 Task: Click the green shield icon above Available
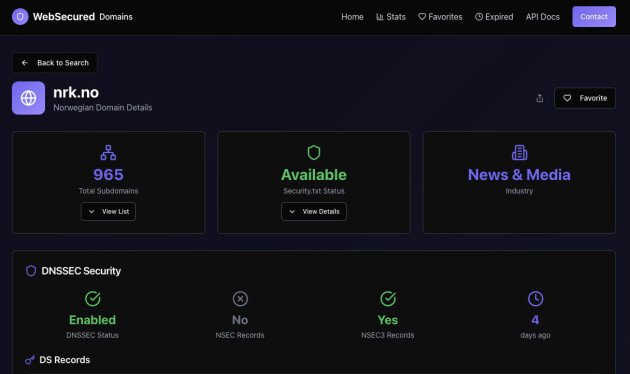(314, 153)
